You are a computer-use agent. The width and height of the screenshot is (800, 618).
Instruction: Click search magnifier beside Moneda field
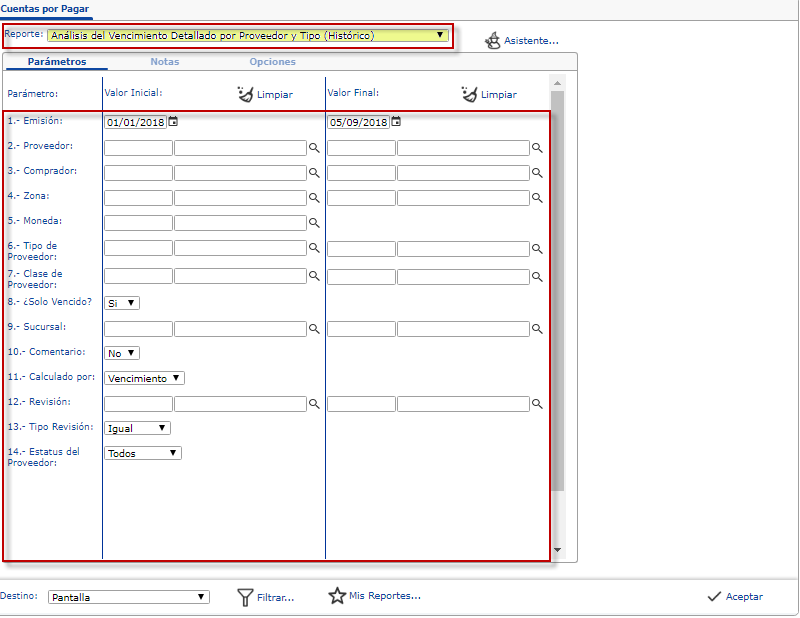coord(313,223)
